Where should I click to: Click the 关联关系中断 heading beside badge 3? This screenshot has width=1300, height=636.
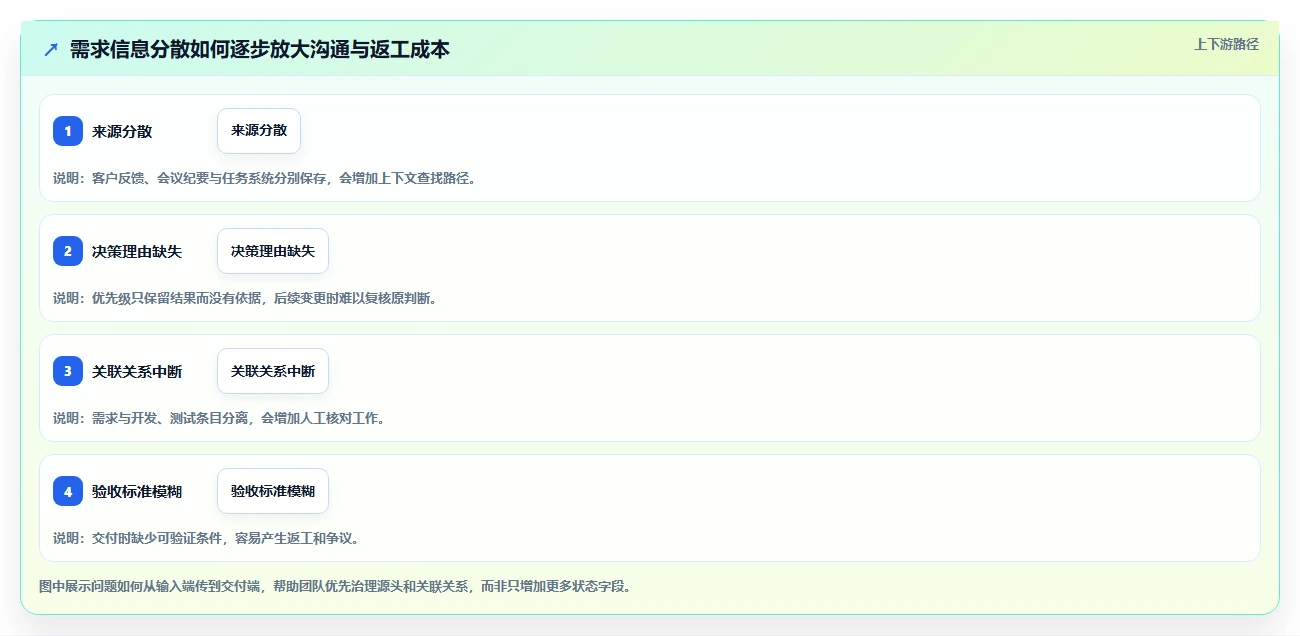click(x=137, y=371)
